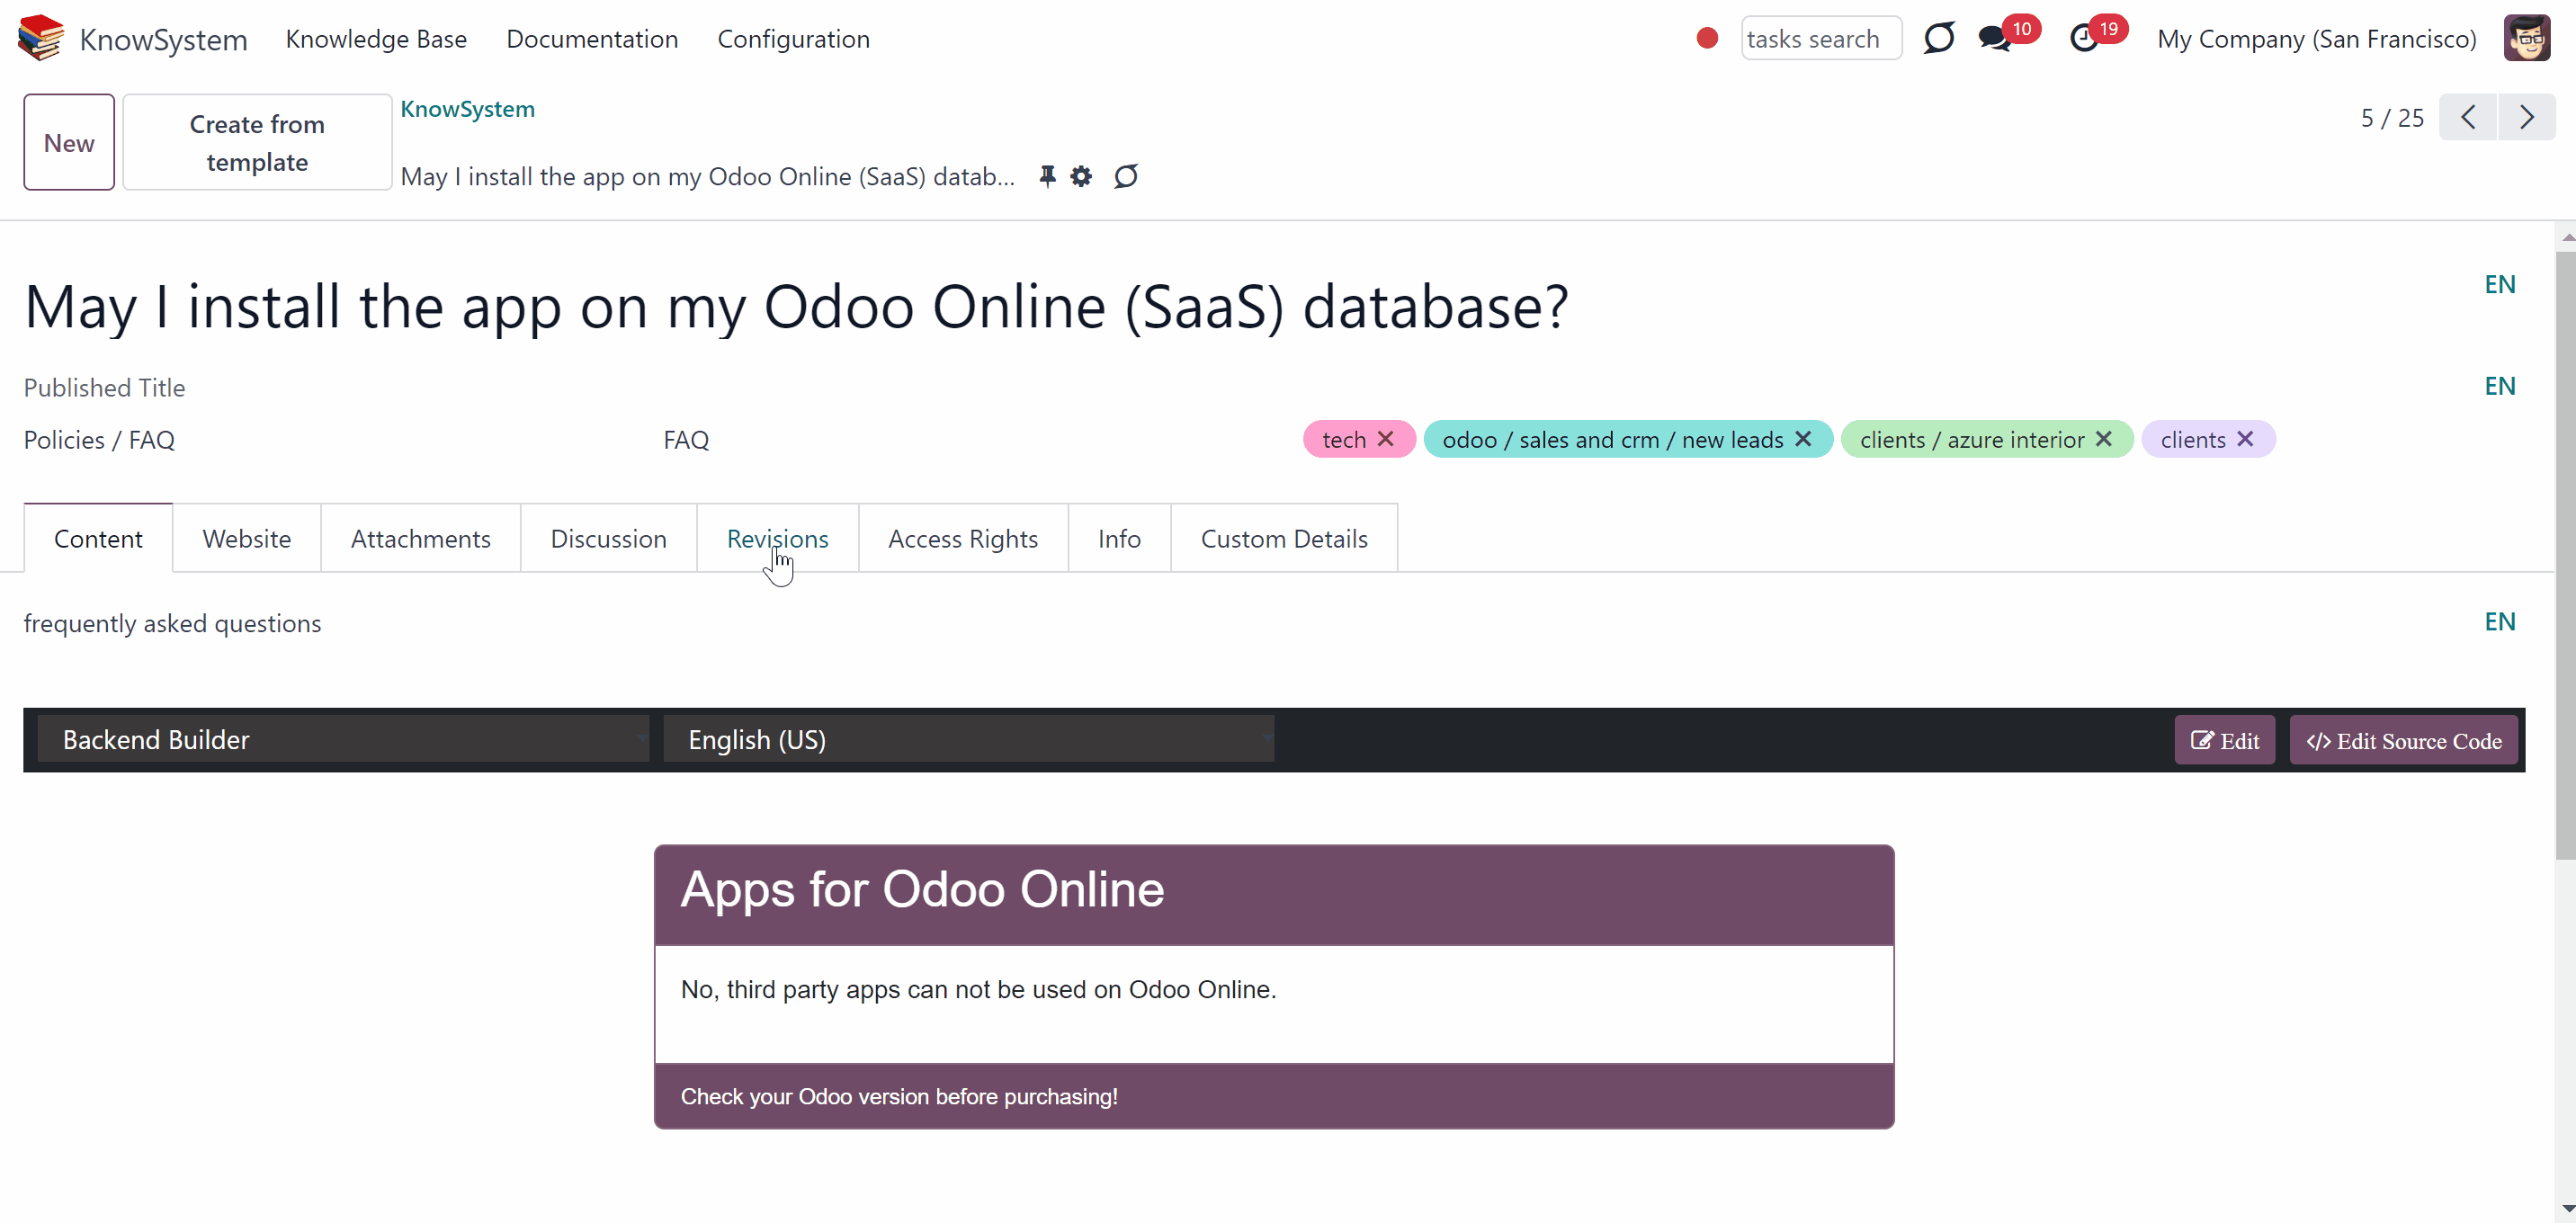Remove the clients / azure interior tag

(x=2104, y=439)
